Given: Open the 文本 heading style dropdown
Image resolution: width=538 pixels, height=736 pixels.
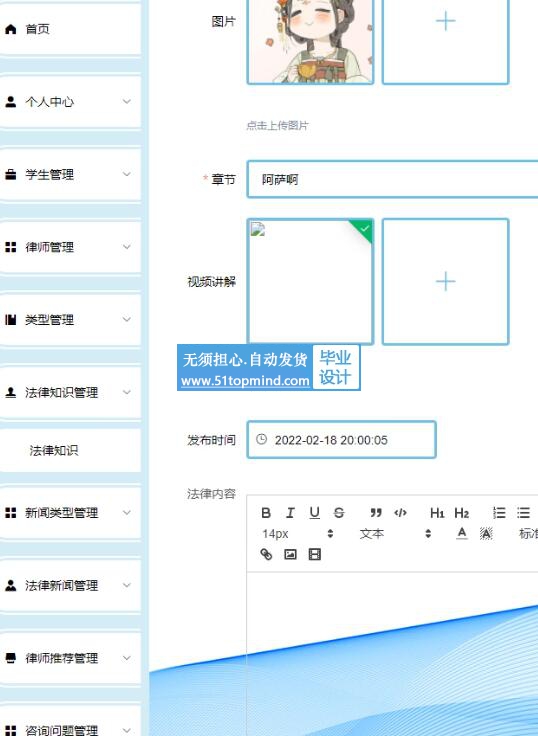Looking at the screenshot, I should pos(395,534).
